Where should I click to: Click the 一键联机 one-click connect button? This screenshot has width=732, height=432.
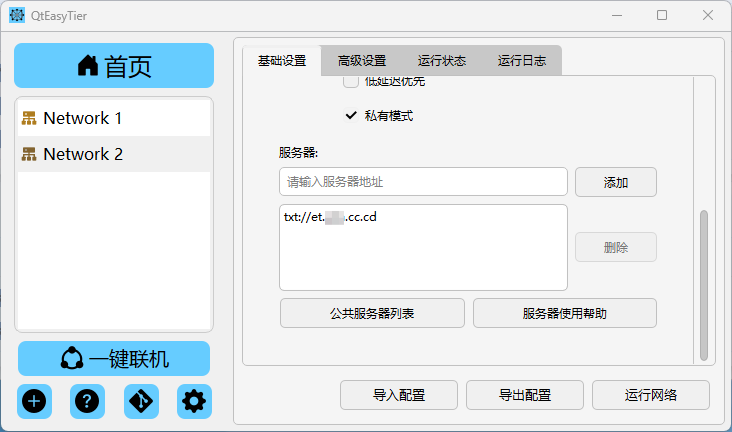pos(114,359)
